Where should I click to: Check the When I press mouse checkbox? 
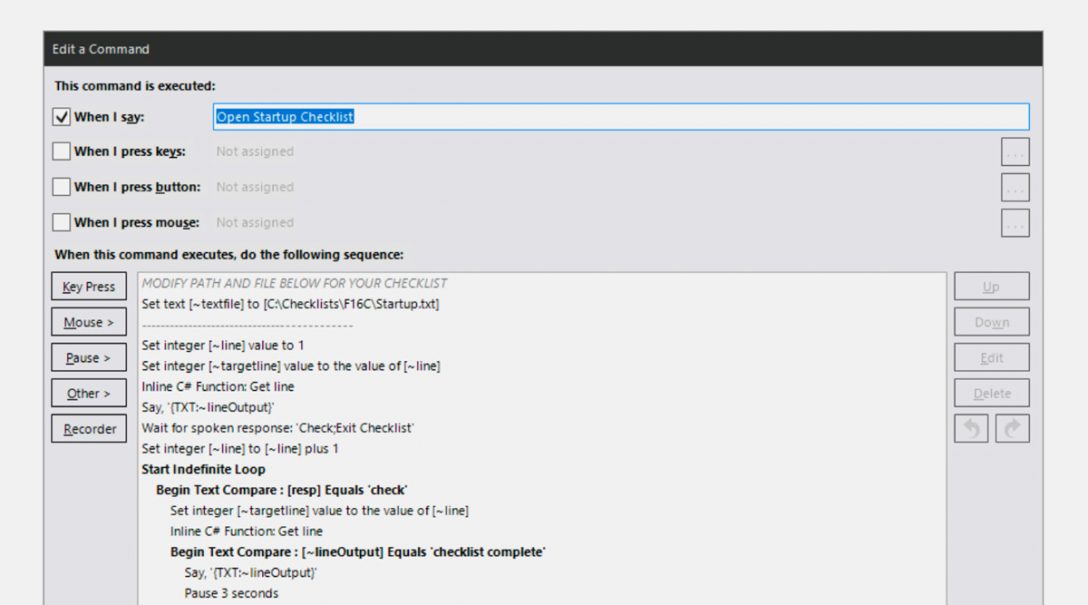62,222
